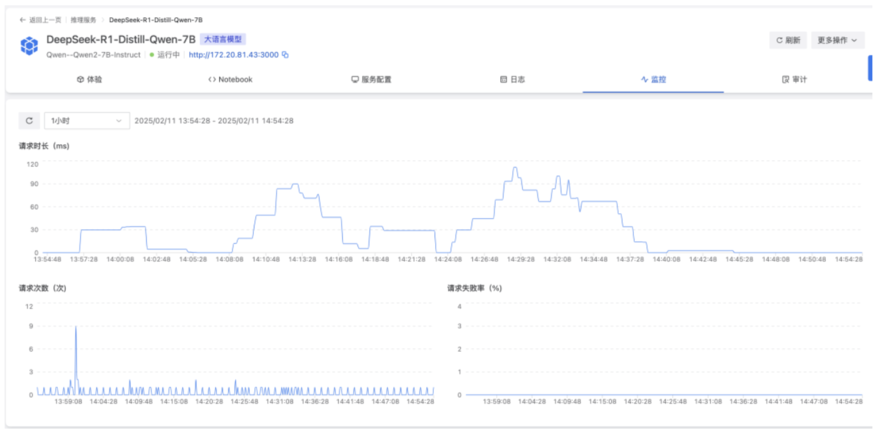Viewport: 889px width, 436px height.
Task: Click the blue vertical scrollbar handle
Action: tap(870, 68)
